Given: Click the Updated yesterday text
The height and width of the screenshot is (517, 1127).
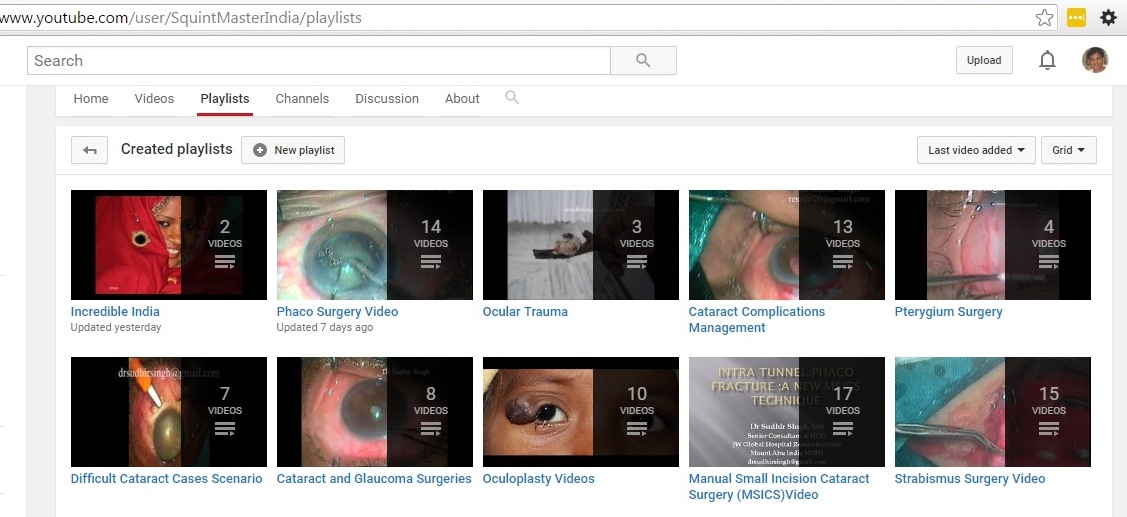Looking at the screenshot, I should click(116, 327).
